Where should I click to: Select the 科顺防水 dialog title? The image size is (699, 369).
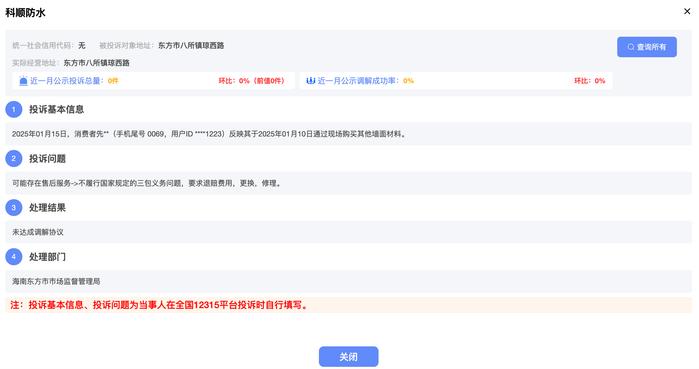[x=25, y=12]
